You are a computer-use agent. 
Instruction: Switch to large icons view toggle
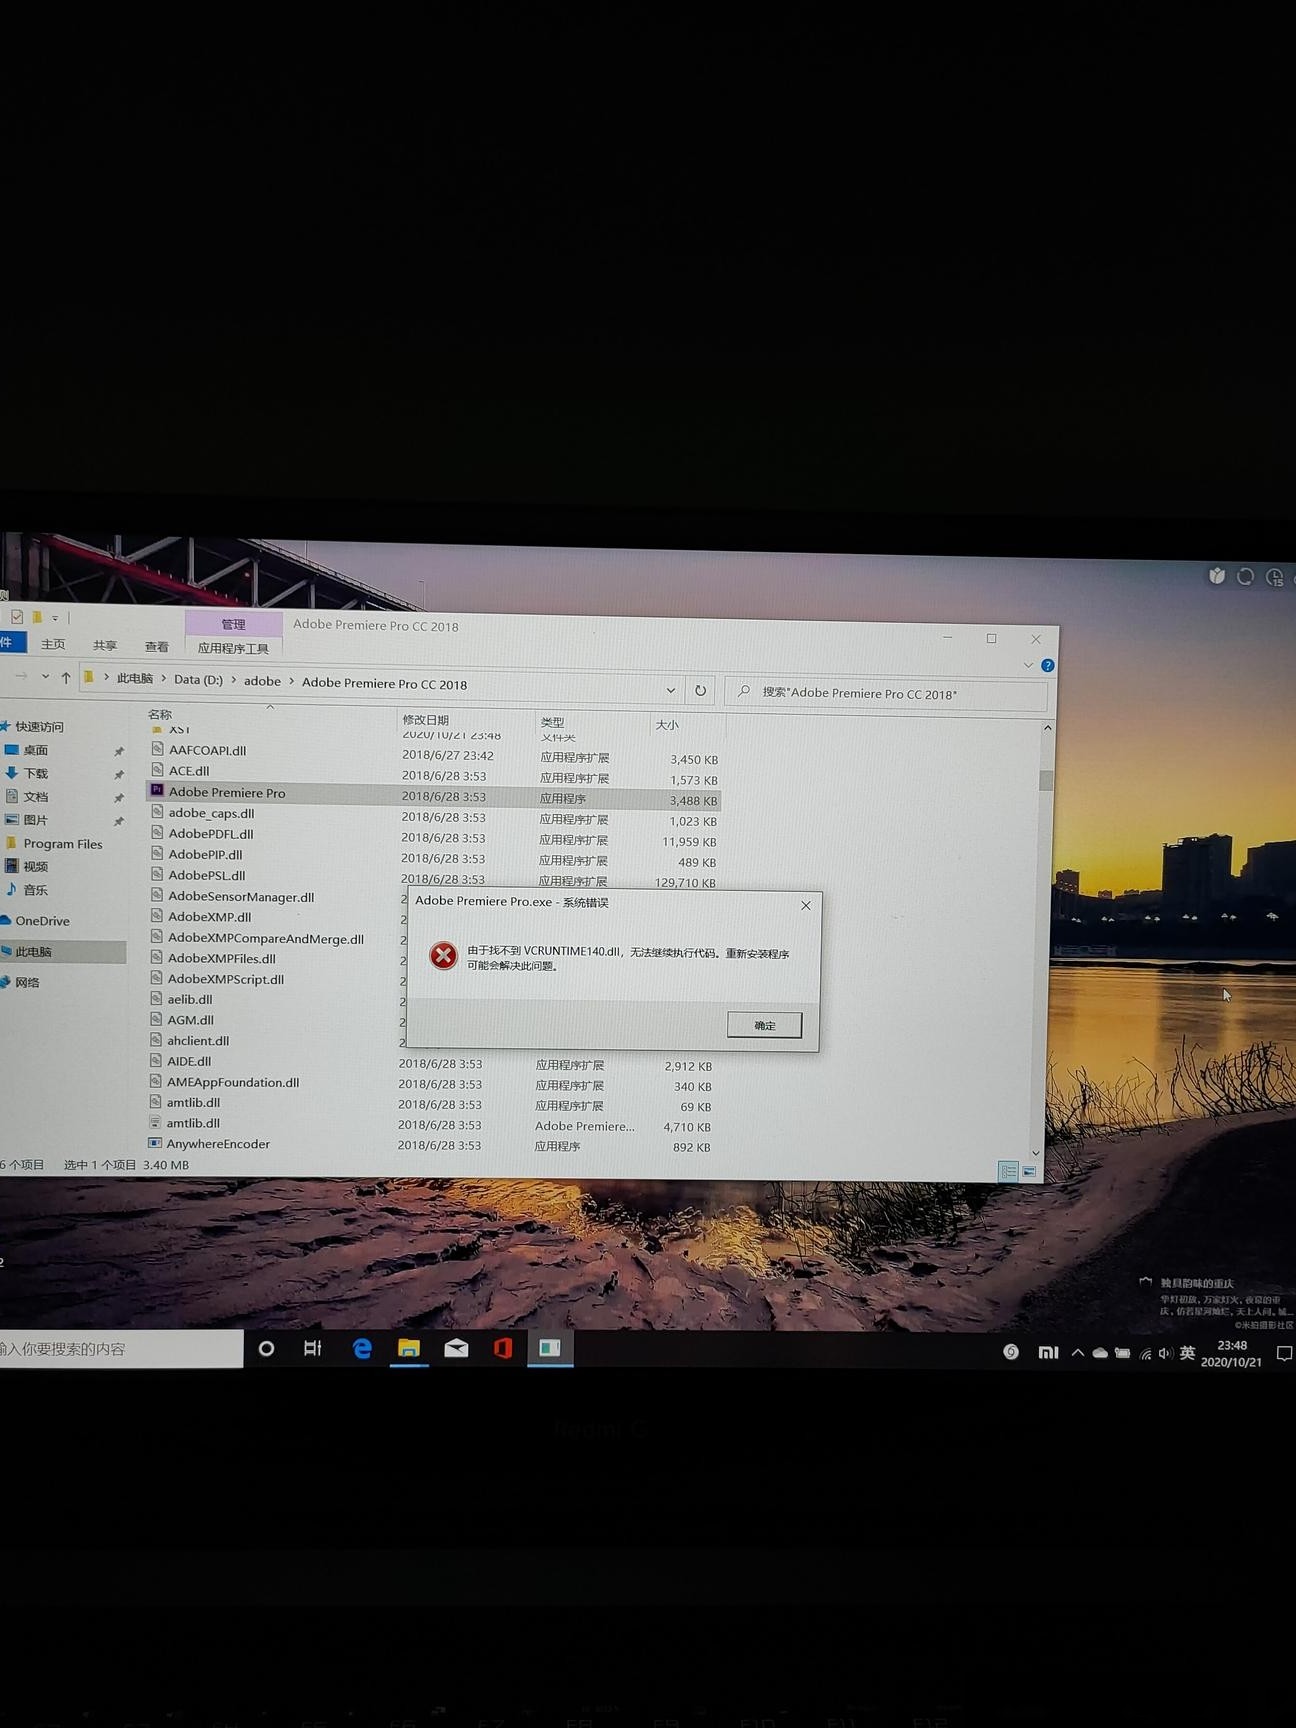tap(1028, 1171)
